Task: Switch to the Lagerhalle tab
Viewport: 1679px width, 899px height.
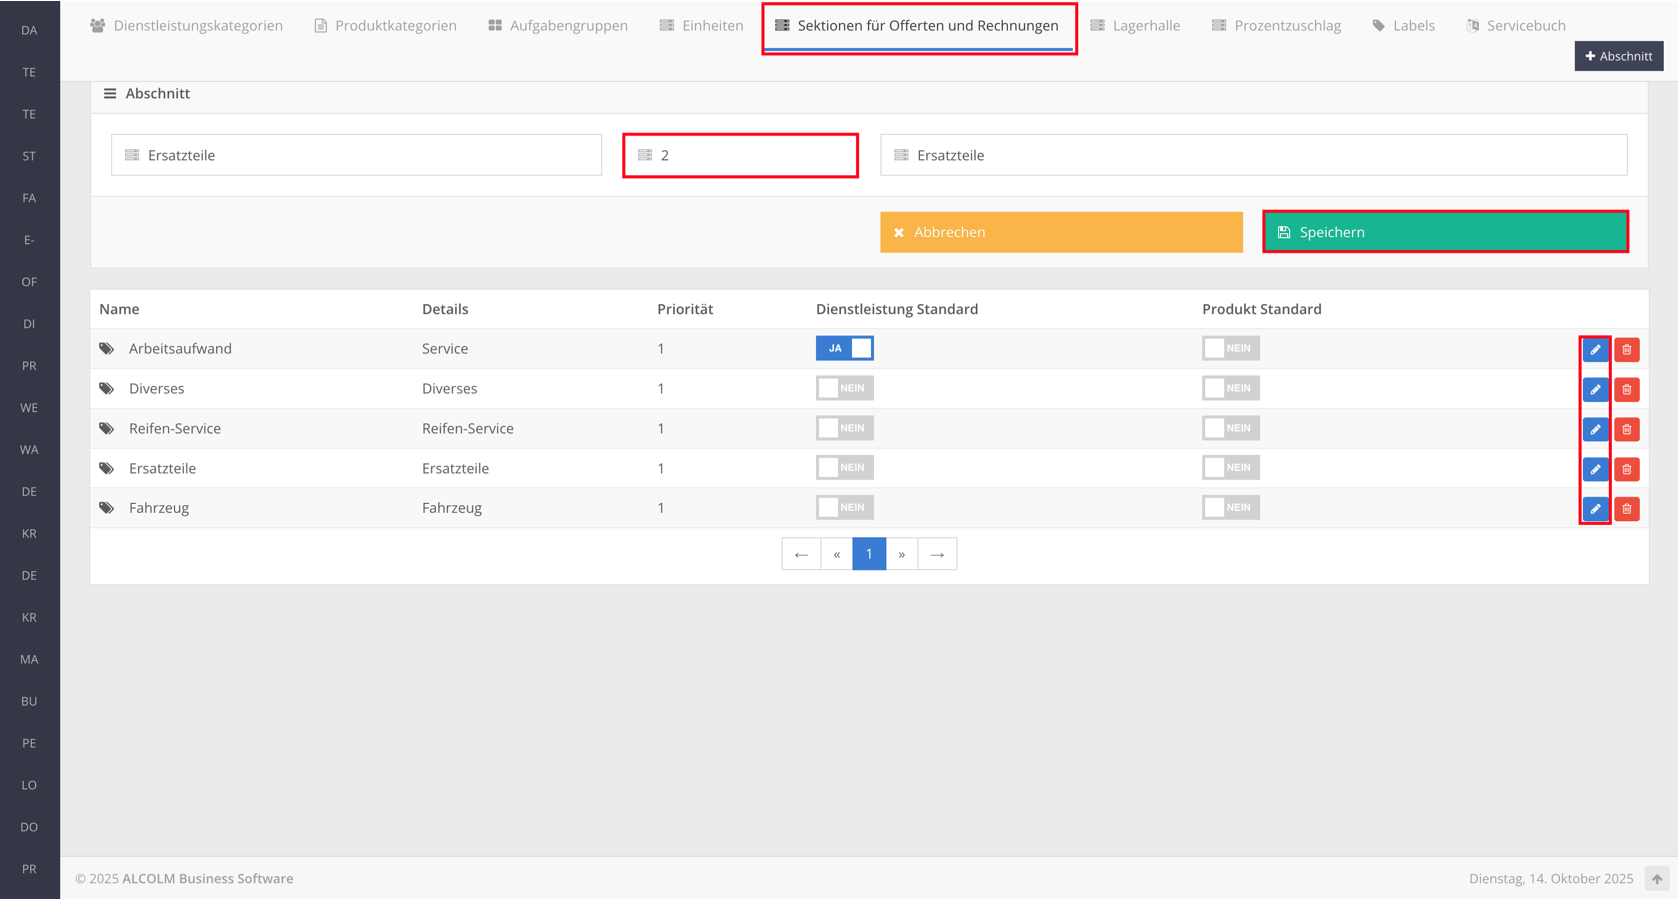Action: [x=1135, y=26]
